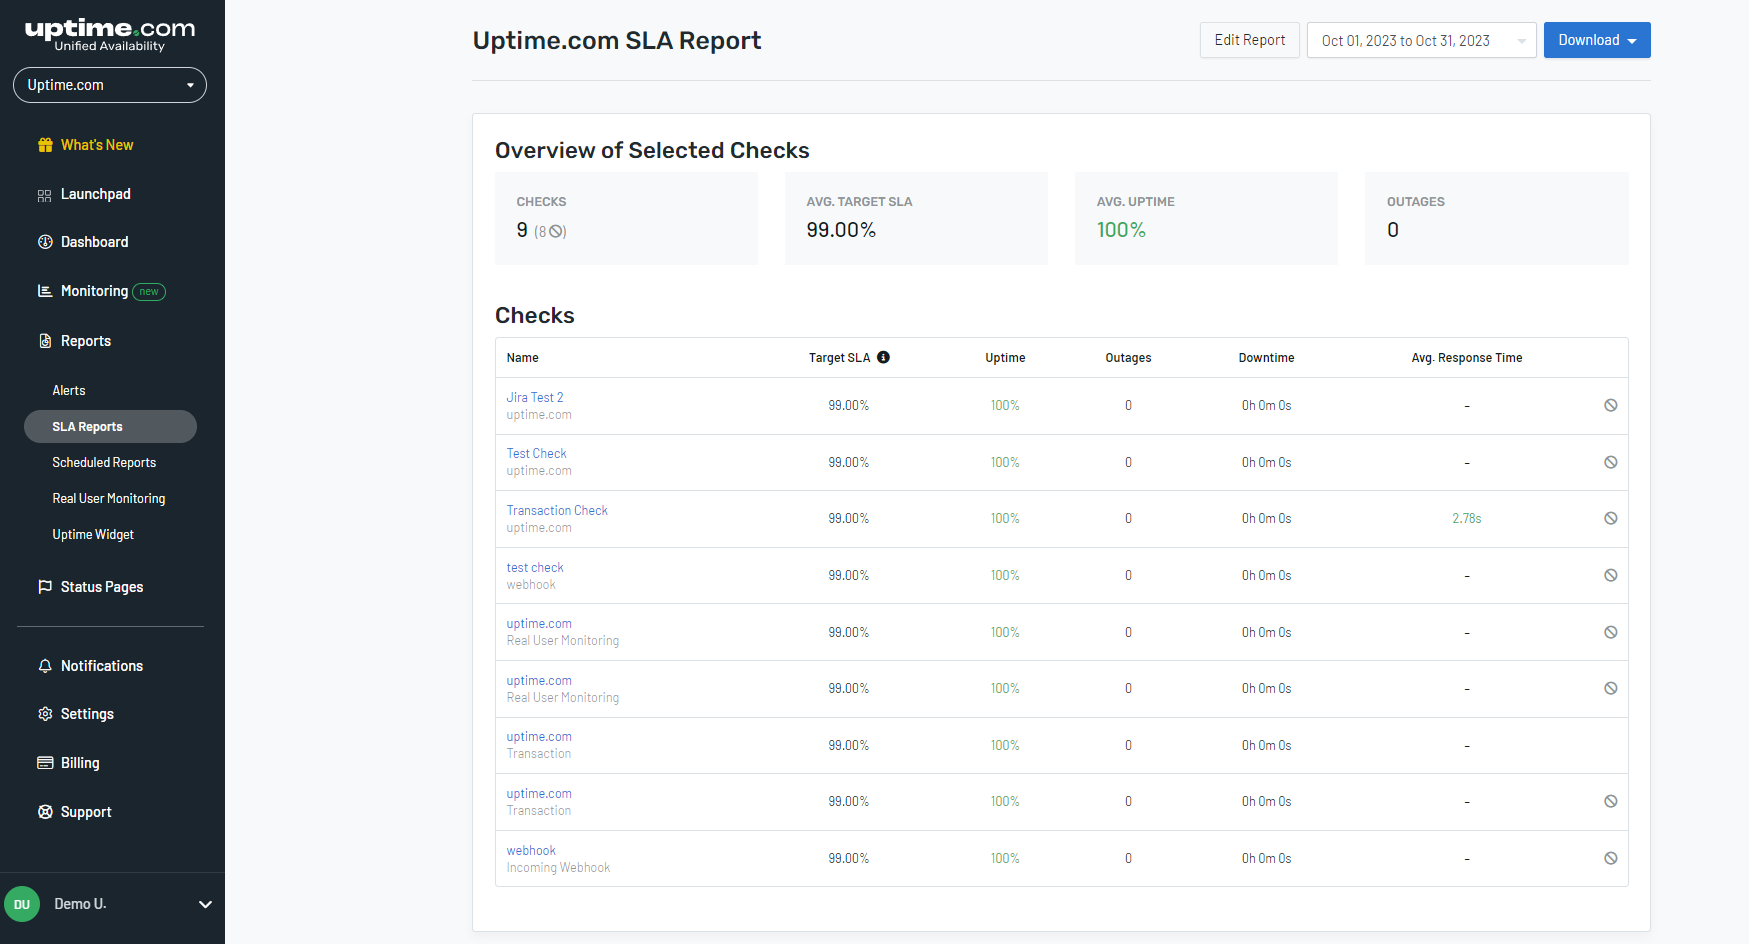Click the Dashboard gauge icon
Screen dimensions: 1749x944
point(45,242)
